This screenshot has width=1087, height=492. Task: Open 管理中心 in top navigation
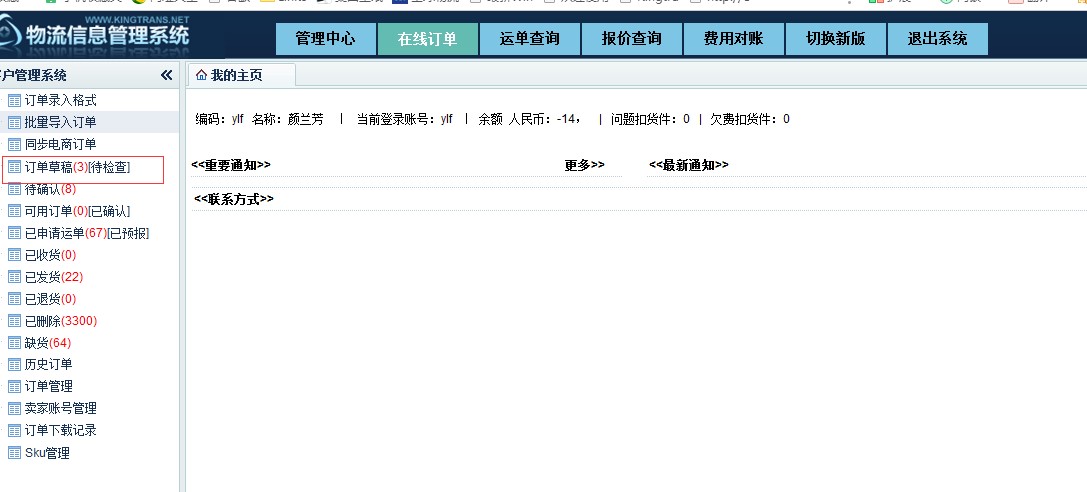coord(325,39)
